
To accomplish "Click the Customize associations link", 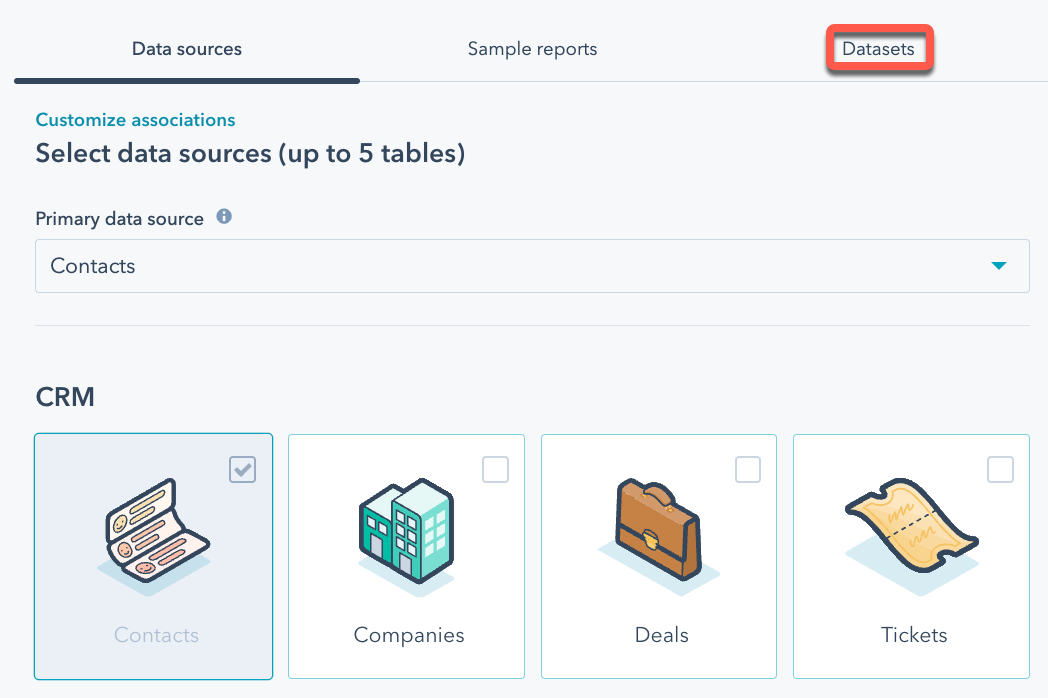I will point(135,119).
